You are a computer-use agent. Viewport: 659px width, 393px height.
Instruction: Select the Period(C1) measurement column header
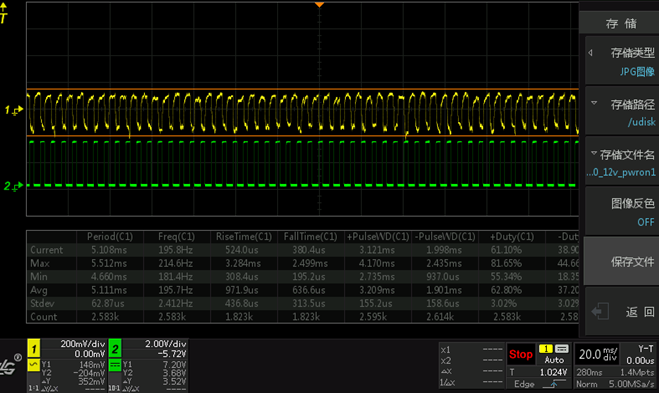(110, 237)
